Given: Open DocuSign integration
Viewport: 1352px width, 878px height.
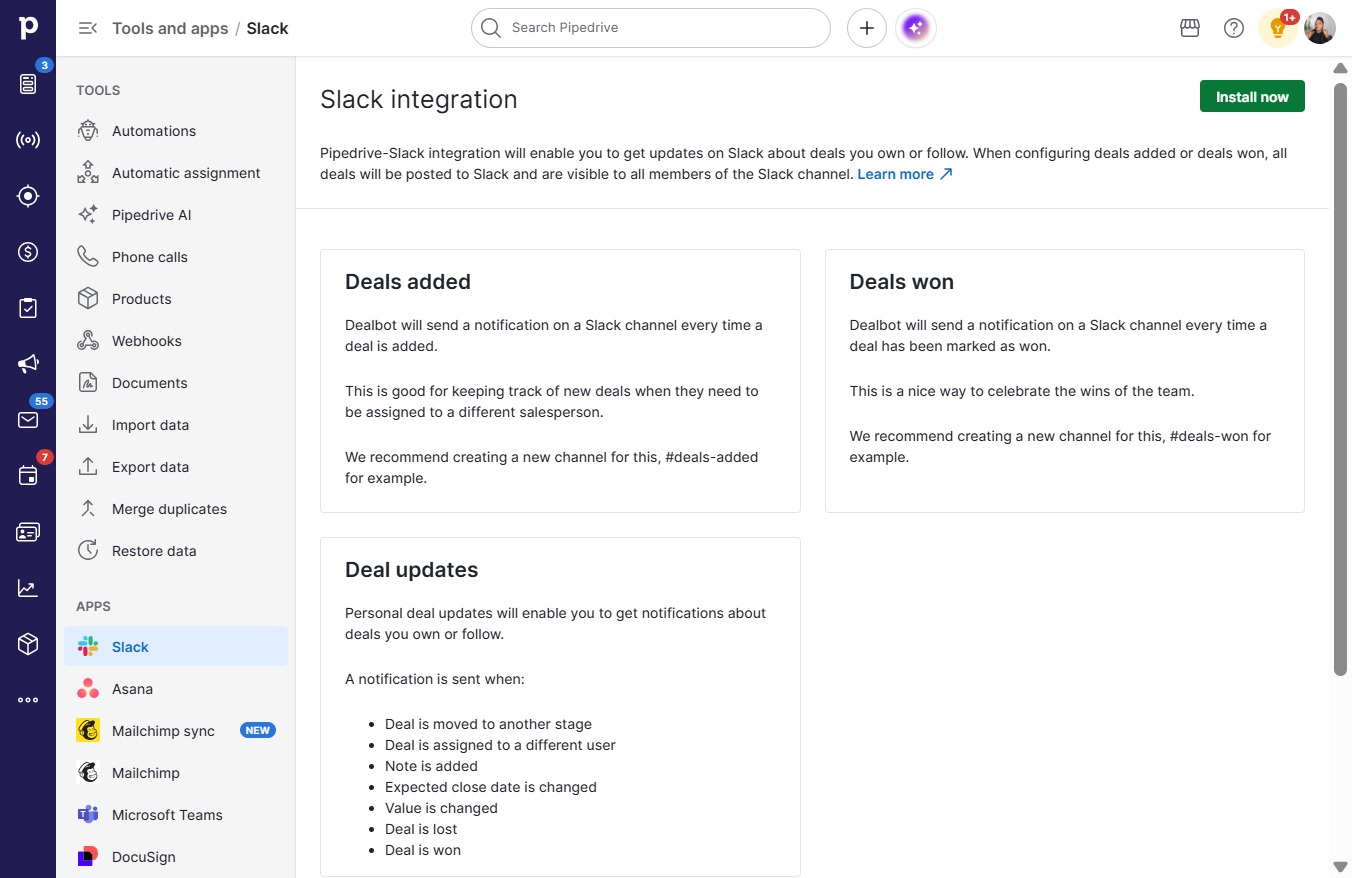Looking at the screenshot, I should coord(176,857).
